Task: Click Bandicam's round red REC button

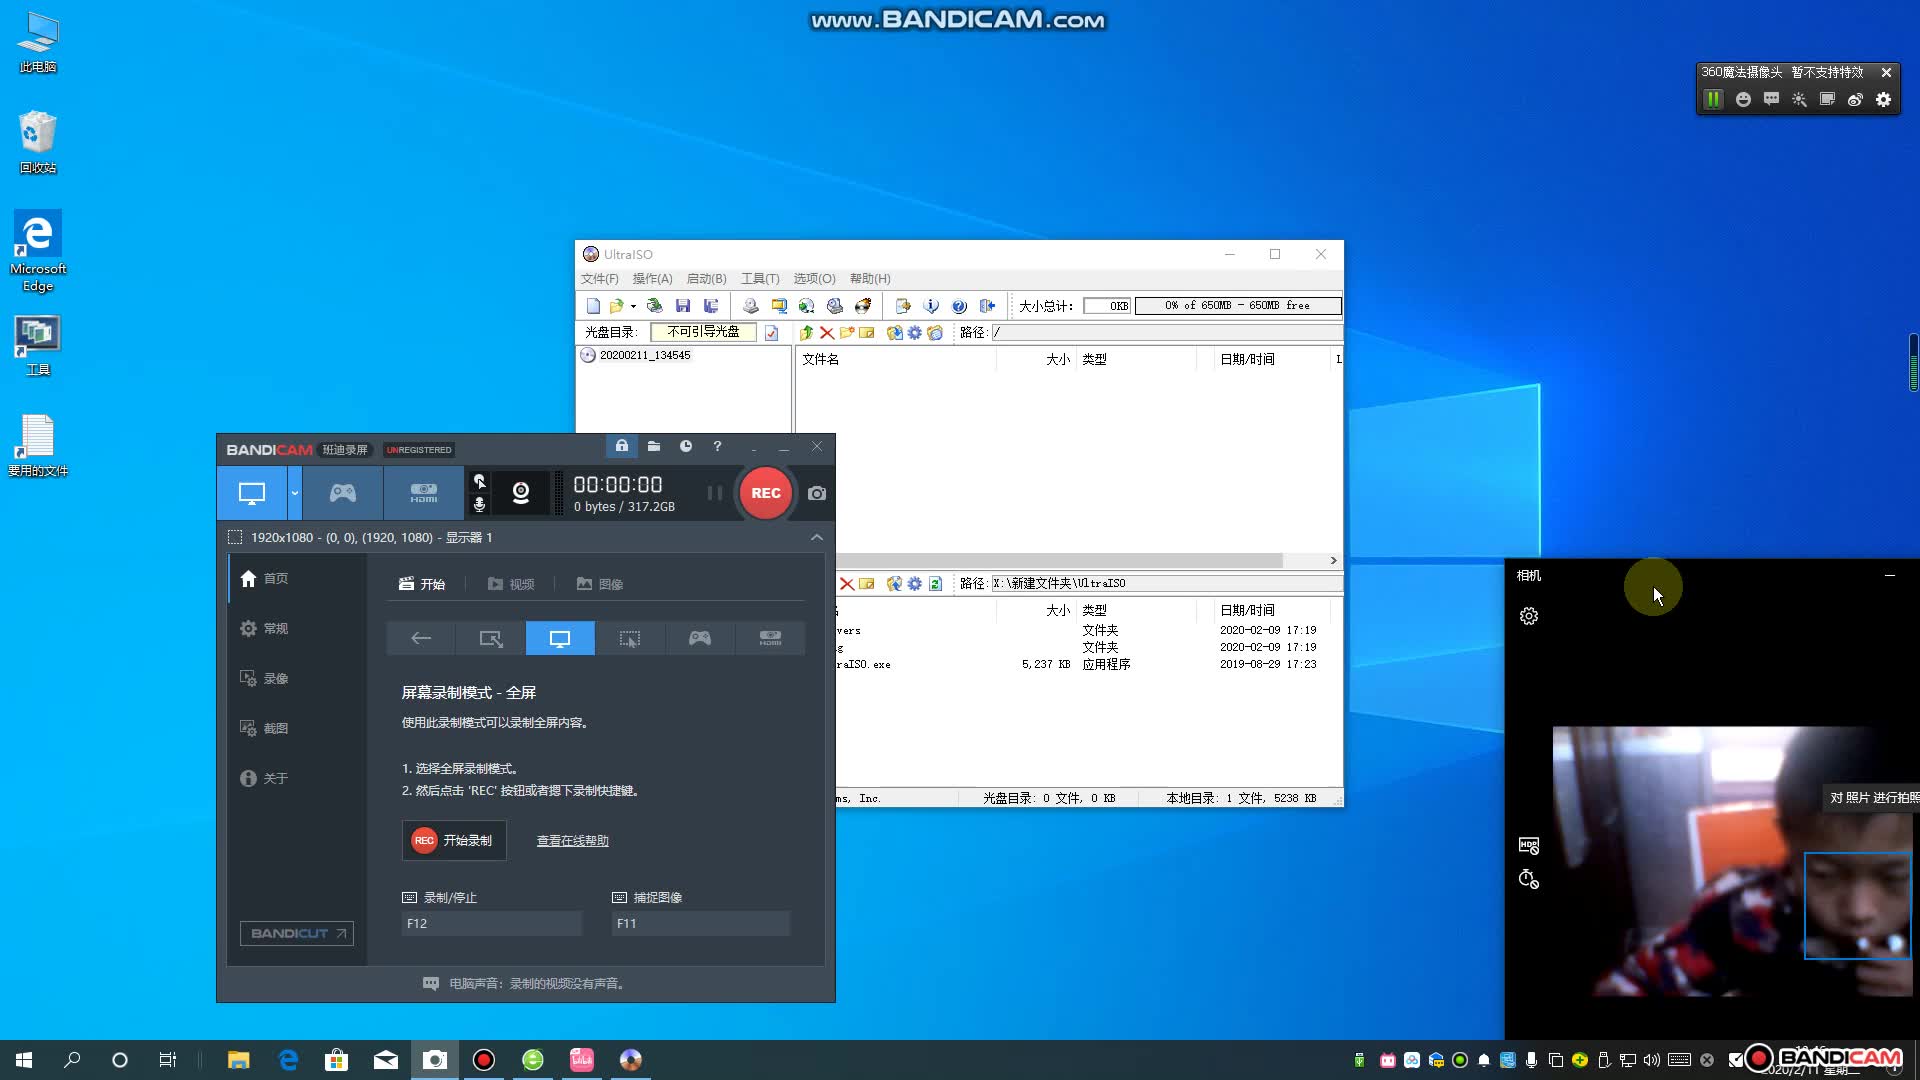Action: tap(765, 493)
